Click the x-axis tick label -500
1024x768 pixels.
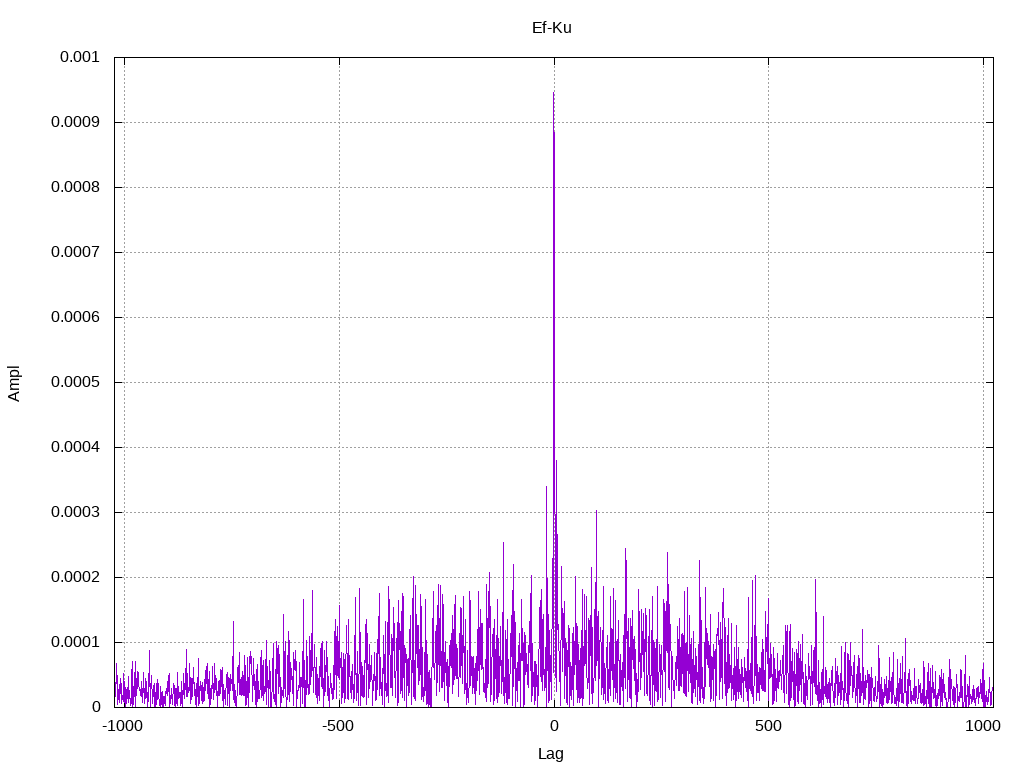tap(338, 726)
